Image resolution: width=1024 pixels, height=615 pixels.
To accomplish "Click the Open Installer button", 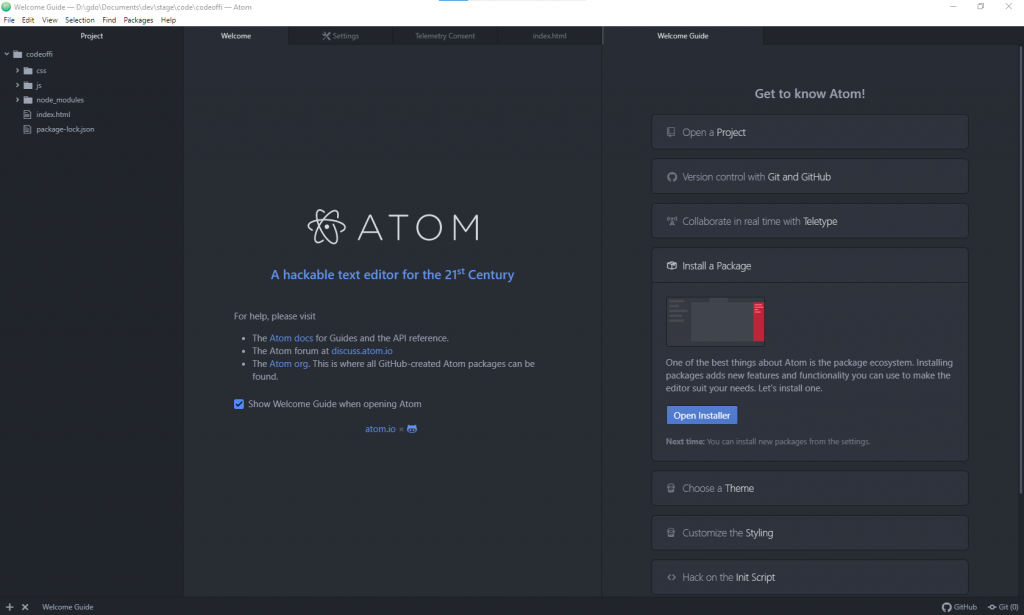I will click(701, 415).
